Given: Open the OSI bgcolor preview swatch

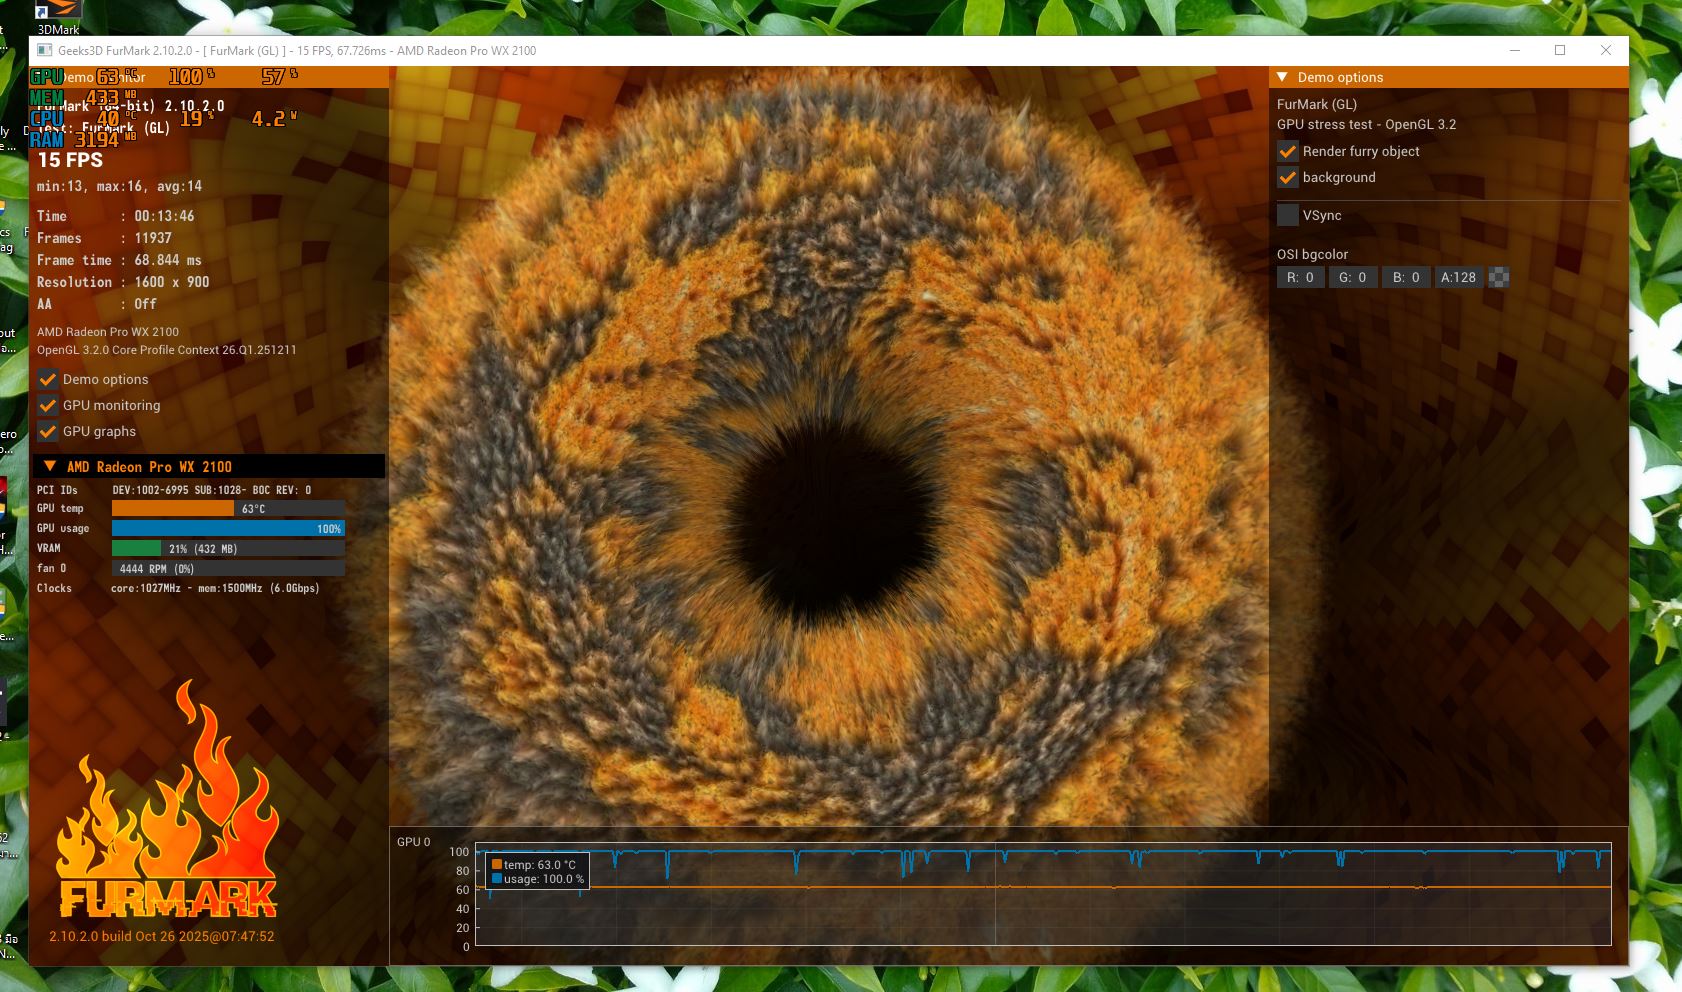Looking at the screenshot, I should pyautogui.click(x=1498, y=278).
